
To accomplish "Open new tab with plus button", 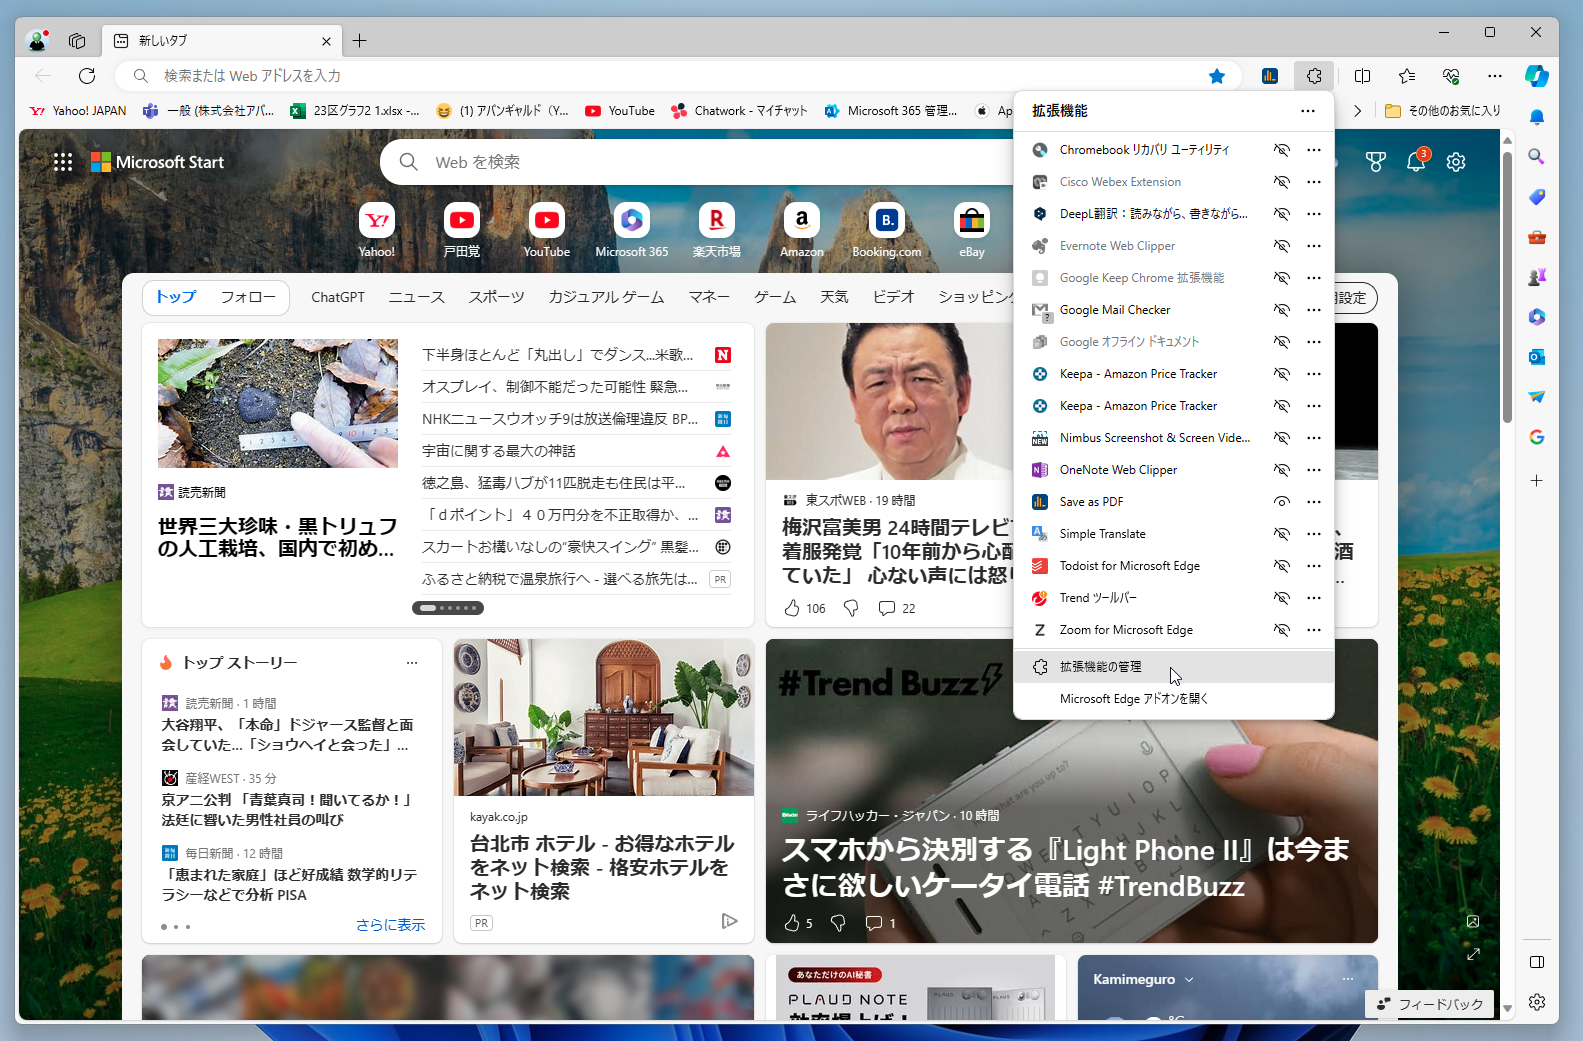I will [360, 41].
